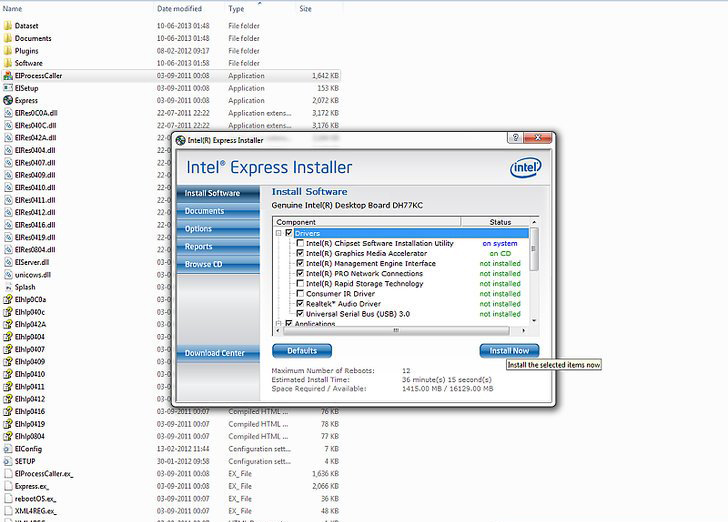728x522 pixels.
Task: Click the EIRes0404.dll file icon
Action: [8, 150]
